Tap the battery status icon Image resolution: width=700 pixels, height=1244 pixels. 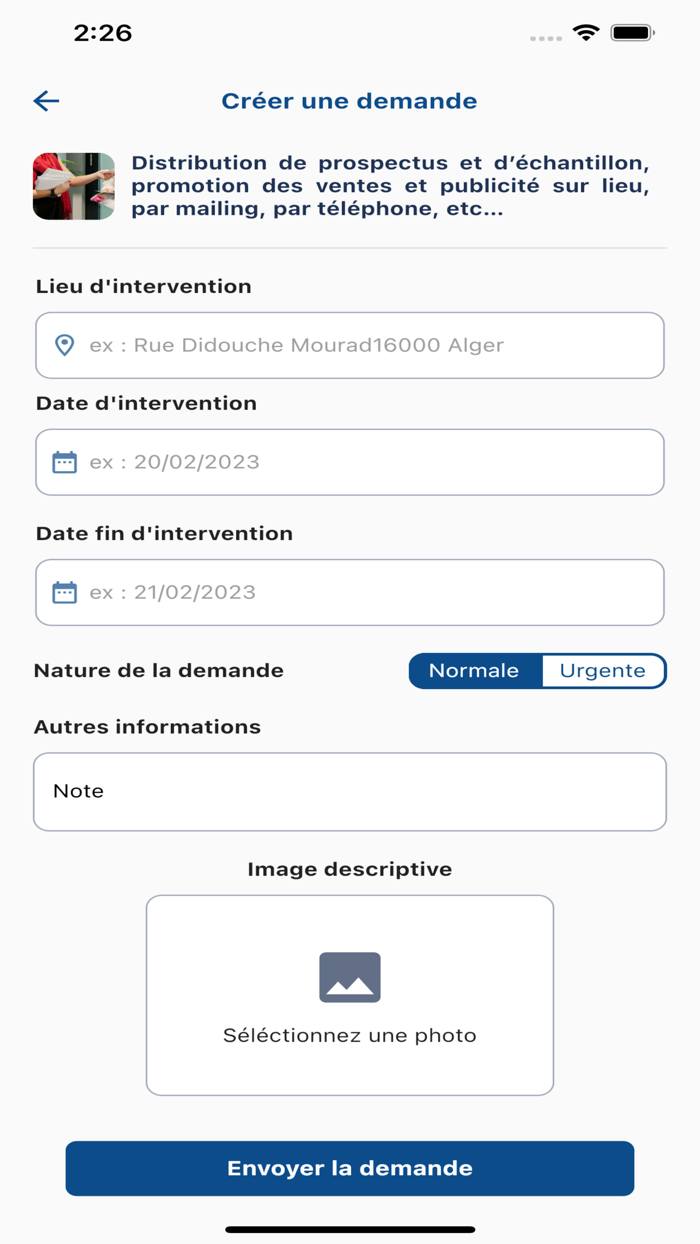(632, 33)
